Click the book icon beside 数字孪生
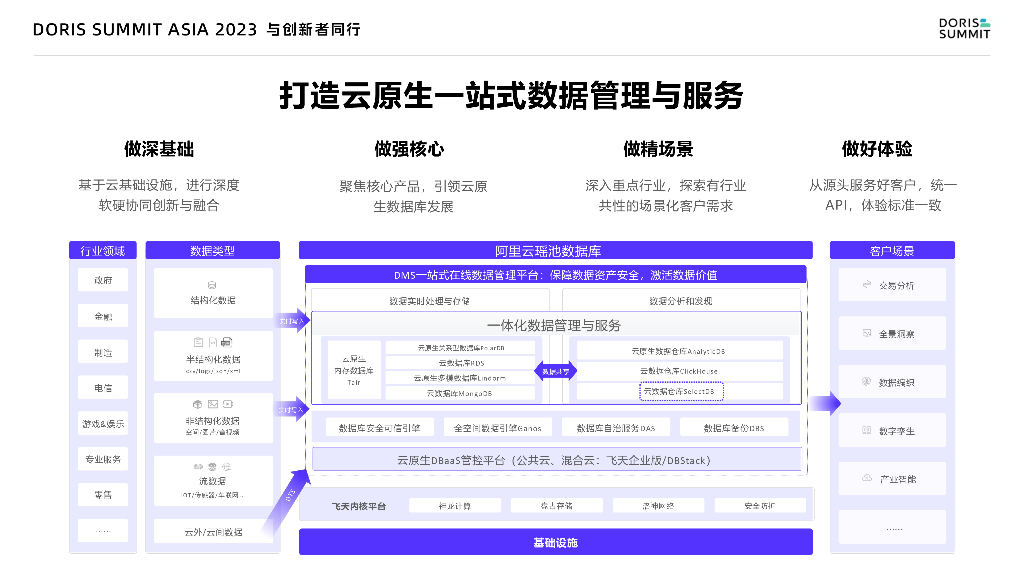This screenshot has width=1024, height=576. [867, 430]
